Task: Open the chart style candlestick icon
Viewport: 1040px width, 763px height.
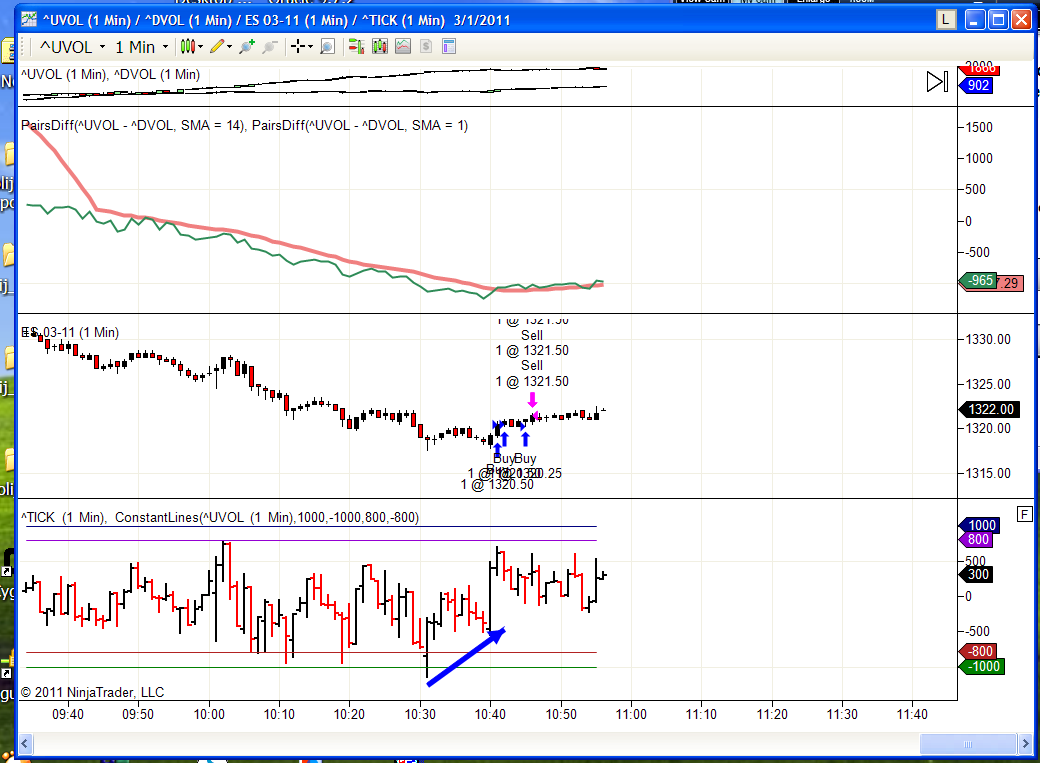Action: click(188, 46)
